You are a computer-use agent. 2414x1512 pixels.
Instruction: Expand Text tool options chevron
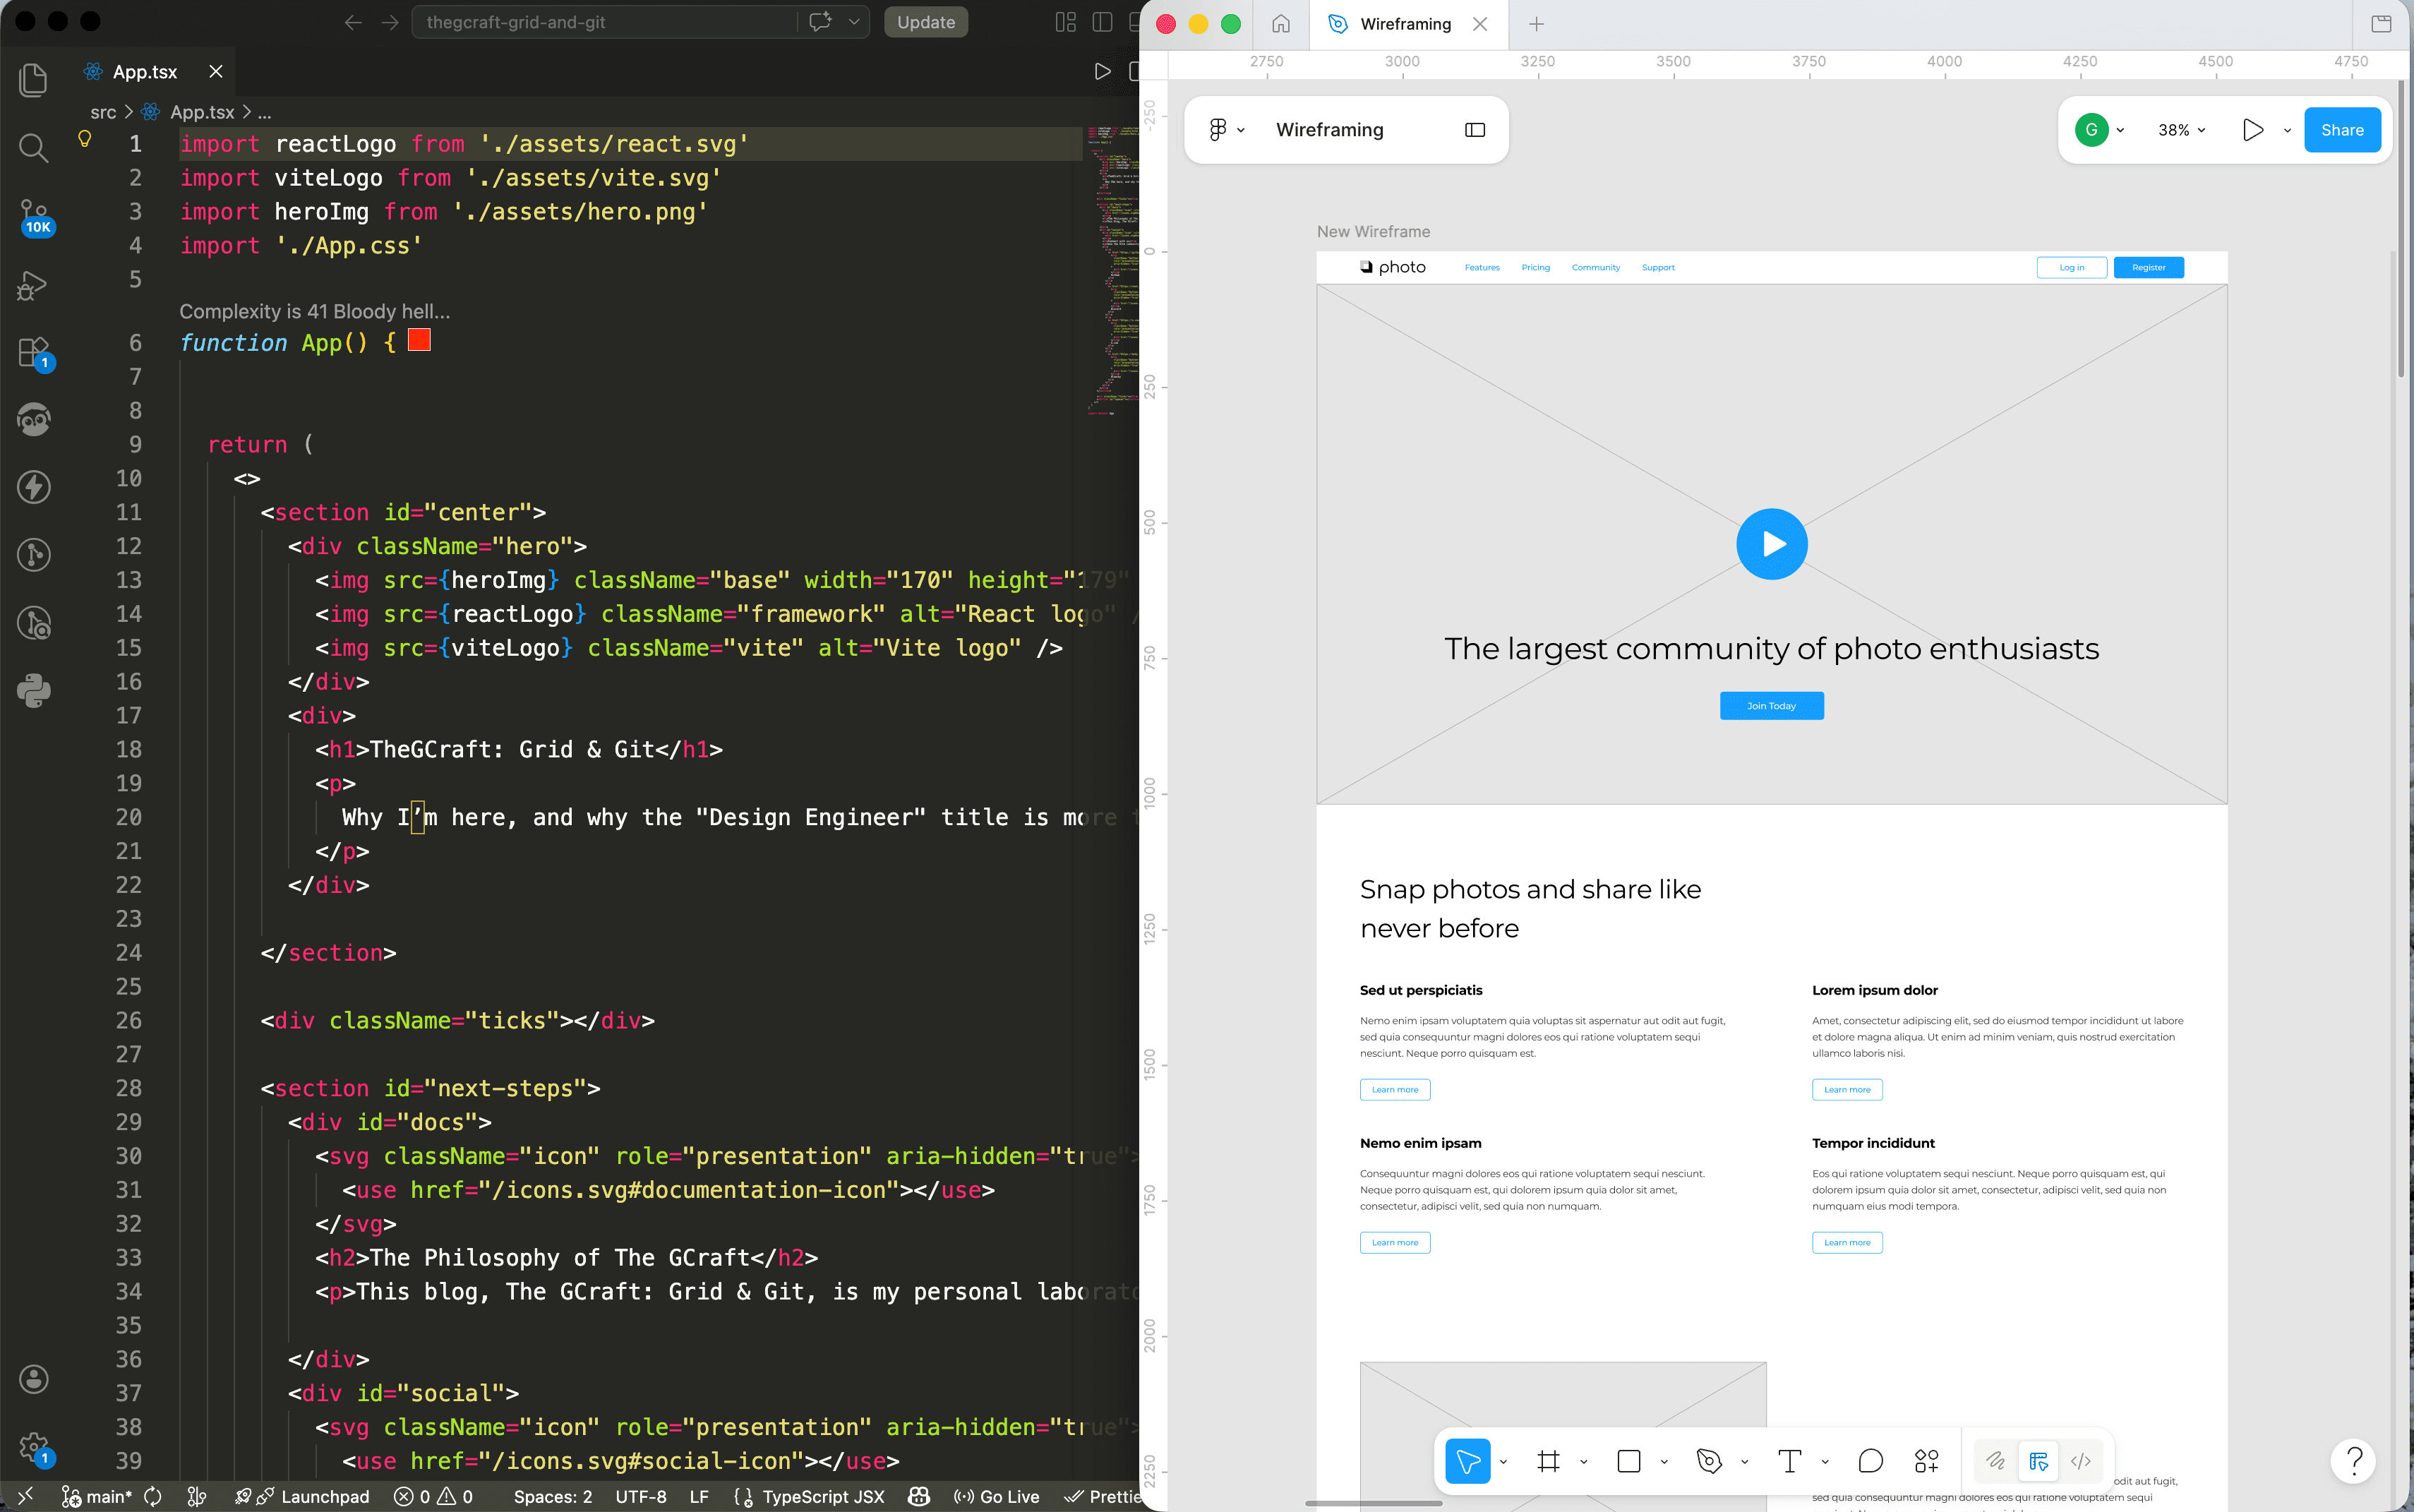tap(1825, 1461)
